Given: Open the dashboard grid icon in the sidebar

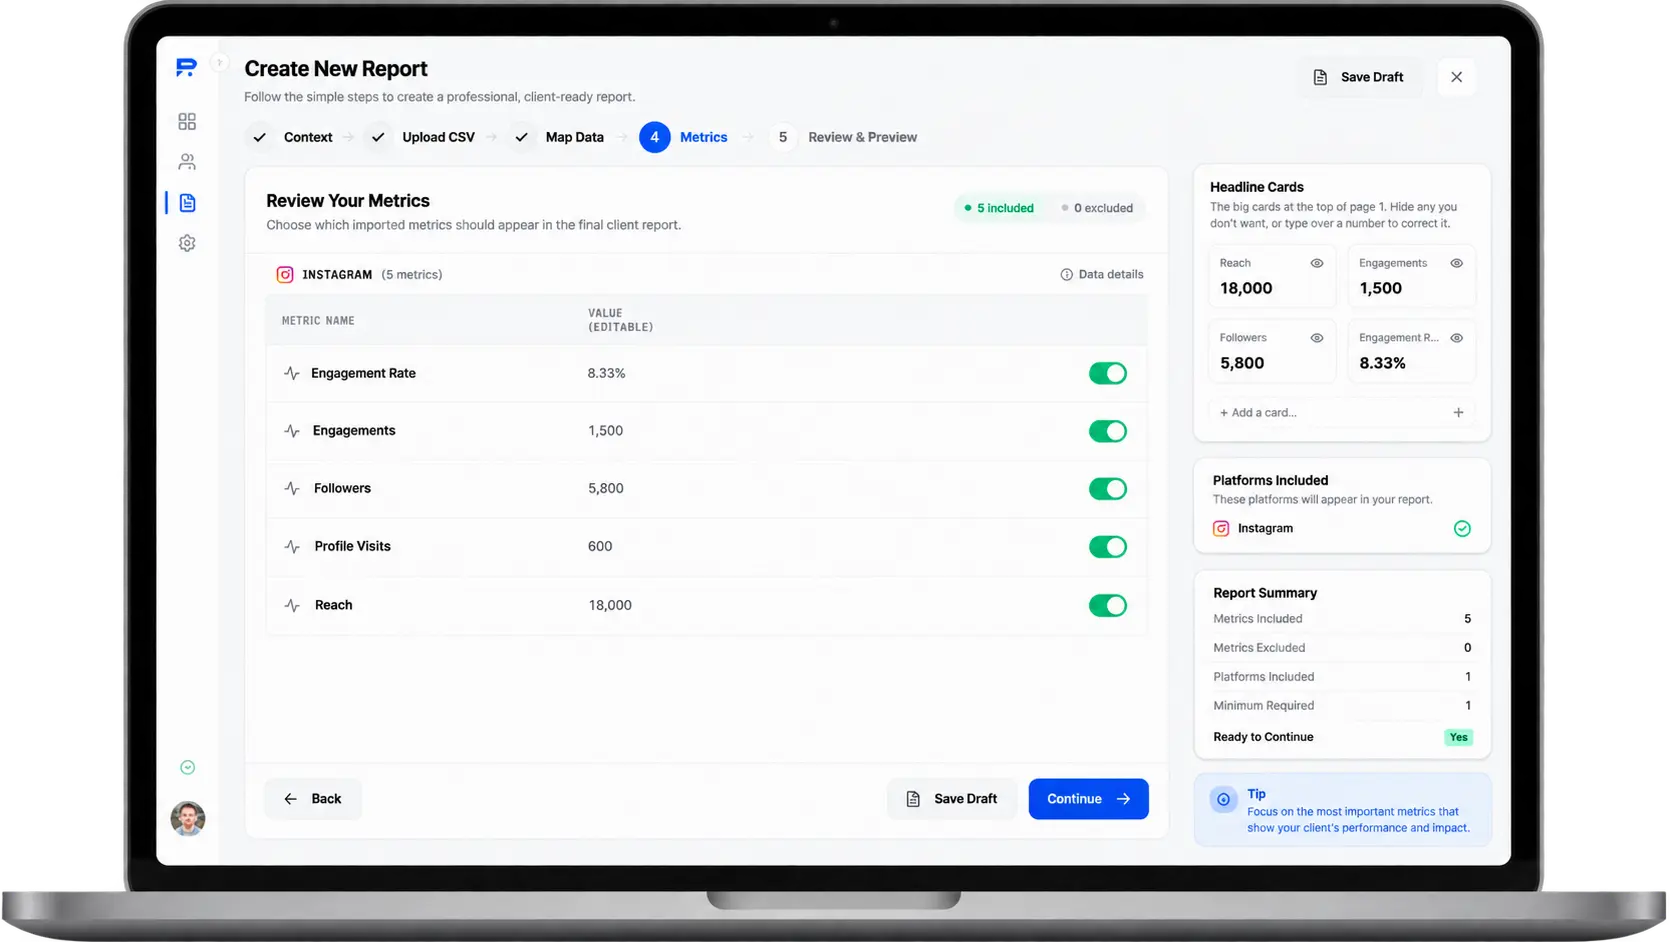Looking at the screenshot, I should (x=187, y=121).
